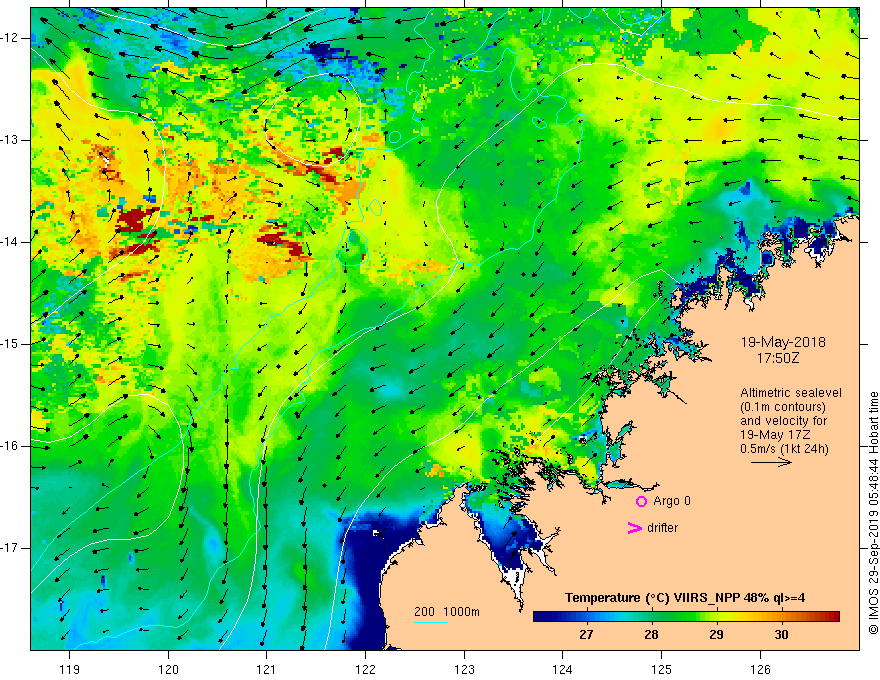880x680 pixels.
Task: Click latitude axis label -17
Action: [x=10, y=548]
